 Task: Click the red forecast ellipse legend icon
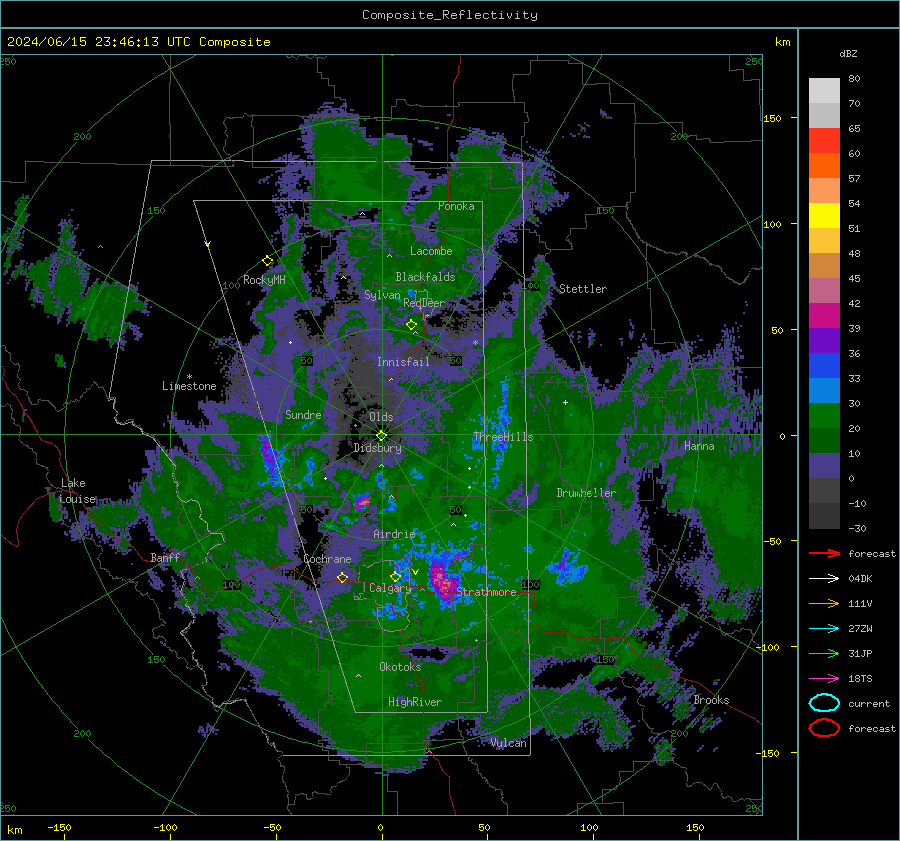point(824,728)
